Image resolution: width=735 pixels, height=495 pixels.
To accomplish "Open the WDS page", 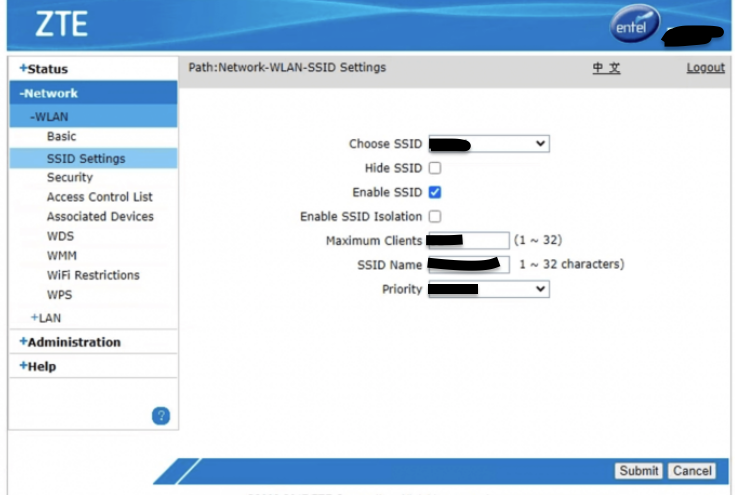I will coord(60,236).
